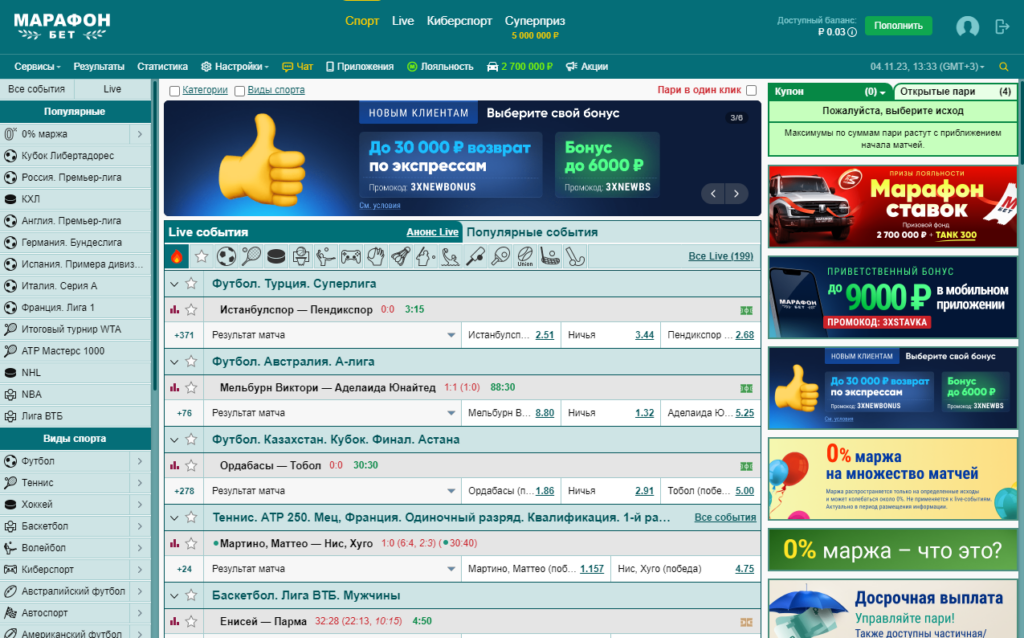Open the 0% маржа – что это? banner
The width and height of the screenshot is (1024, 638).
(x=892, y=550)
